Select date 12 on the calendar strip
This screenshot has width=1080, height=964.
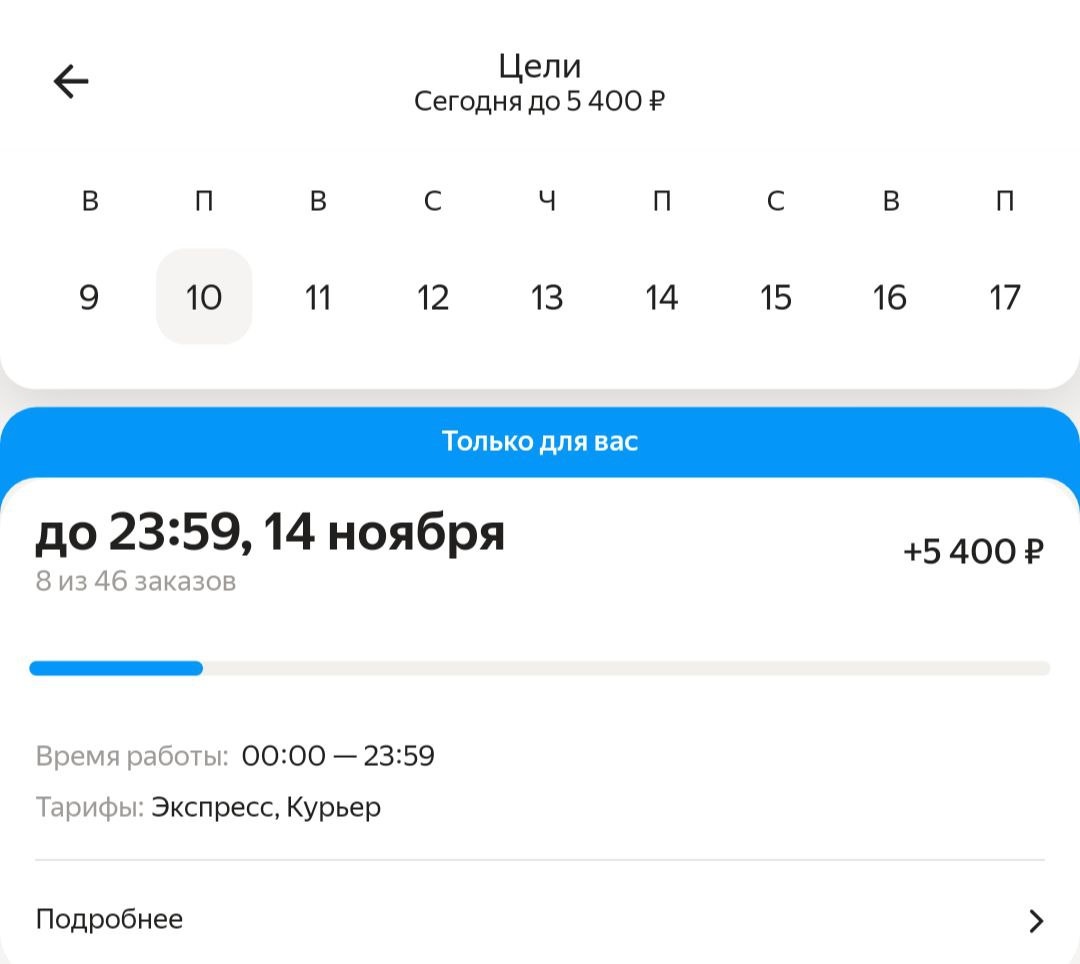coord(432,296)
